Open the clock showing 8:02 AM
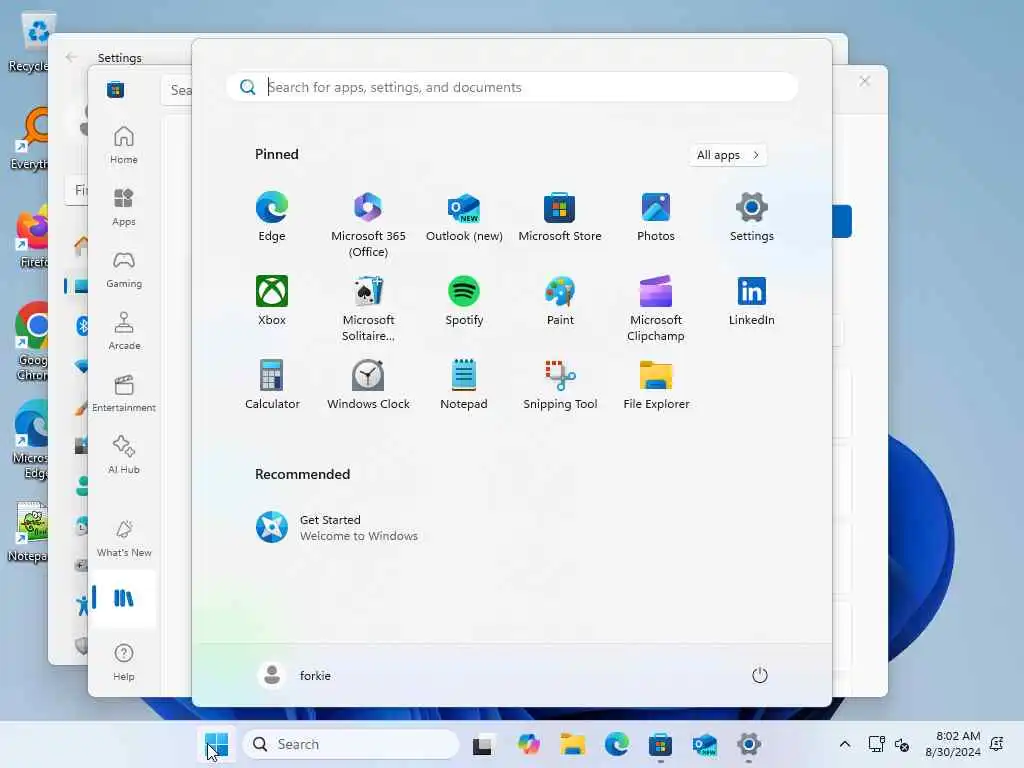 coord(952,744)
